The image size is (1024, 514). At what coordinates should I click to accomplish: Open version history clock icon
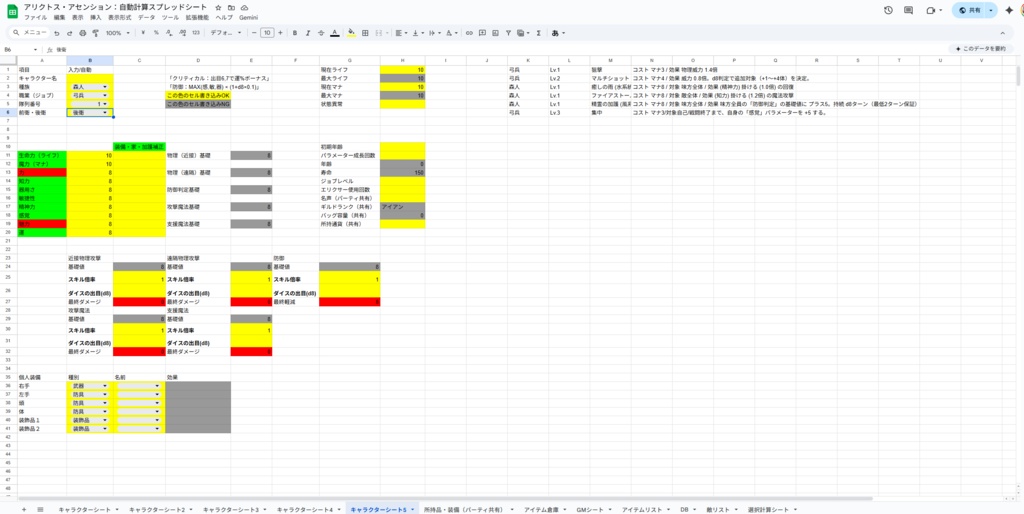pyautogui.click(x=888, y=10)
